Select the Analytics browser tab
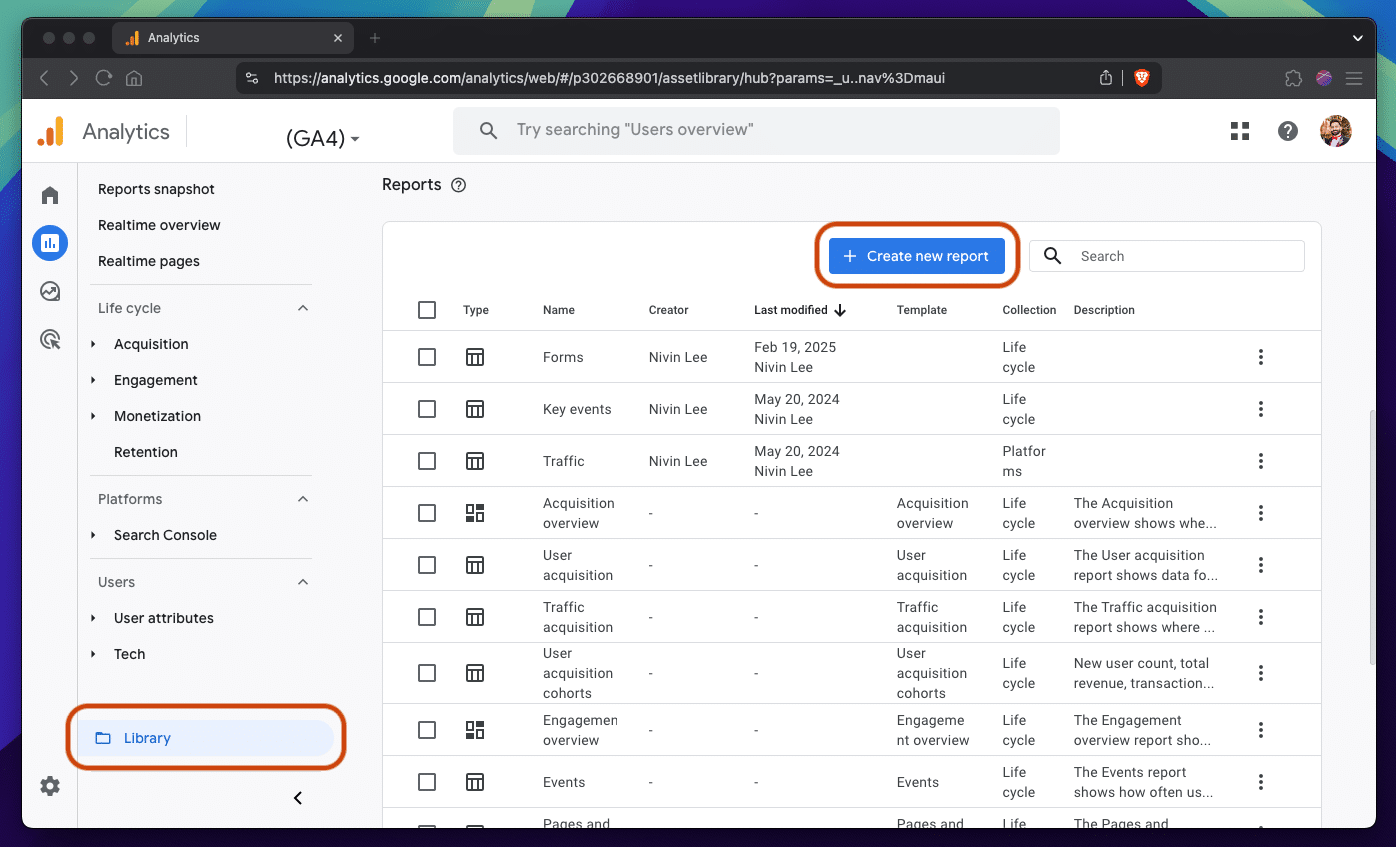 tap(233, 38)
